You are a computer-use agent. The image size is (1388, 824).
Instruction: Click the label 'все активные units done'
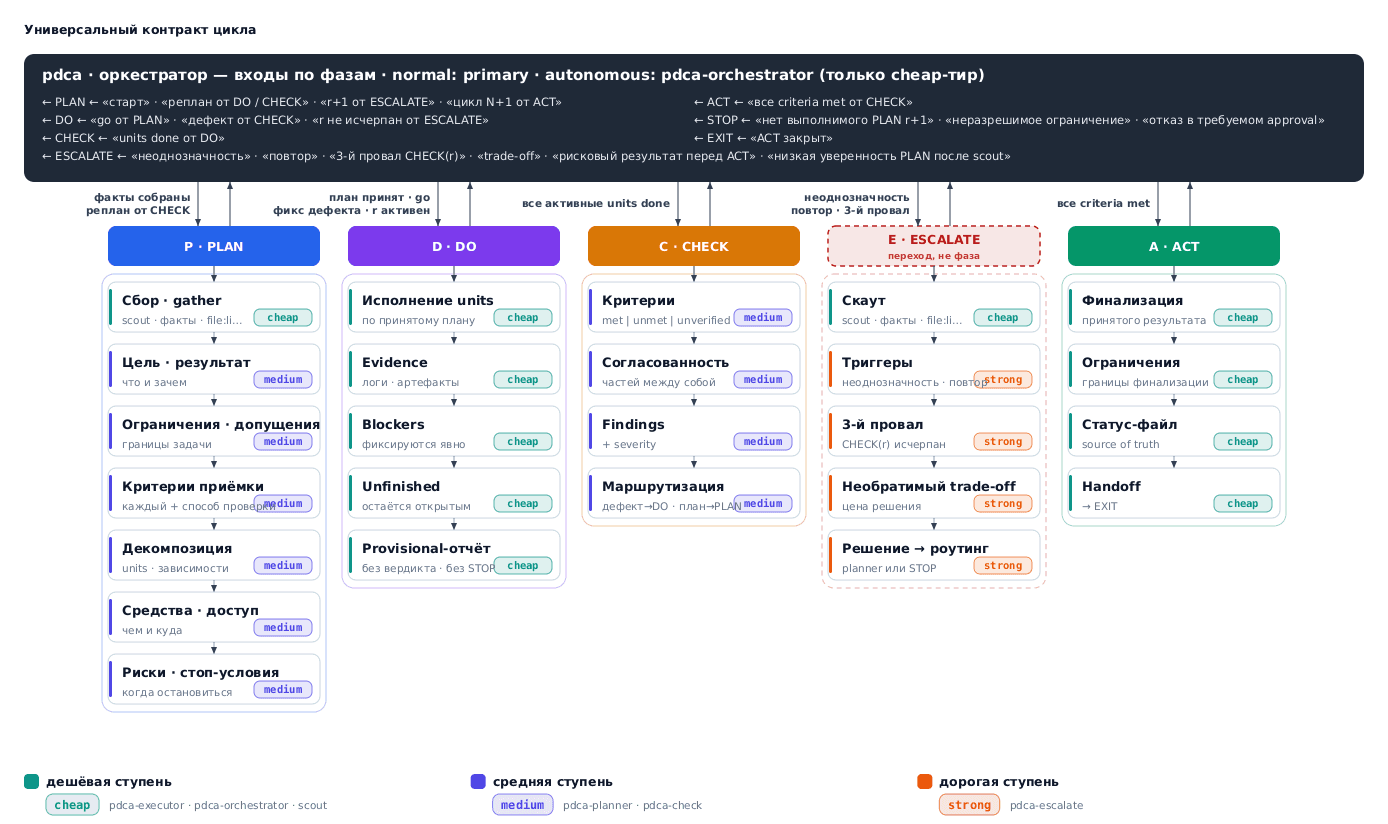pyautogui.click(x=596, y=204)
